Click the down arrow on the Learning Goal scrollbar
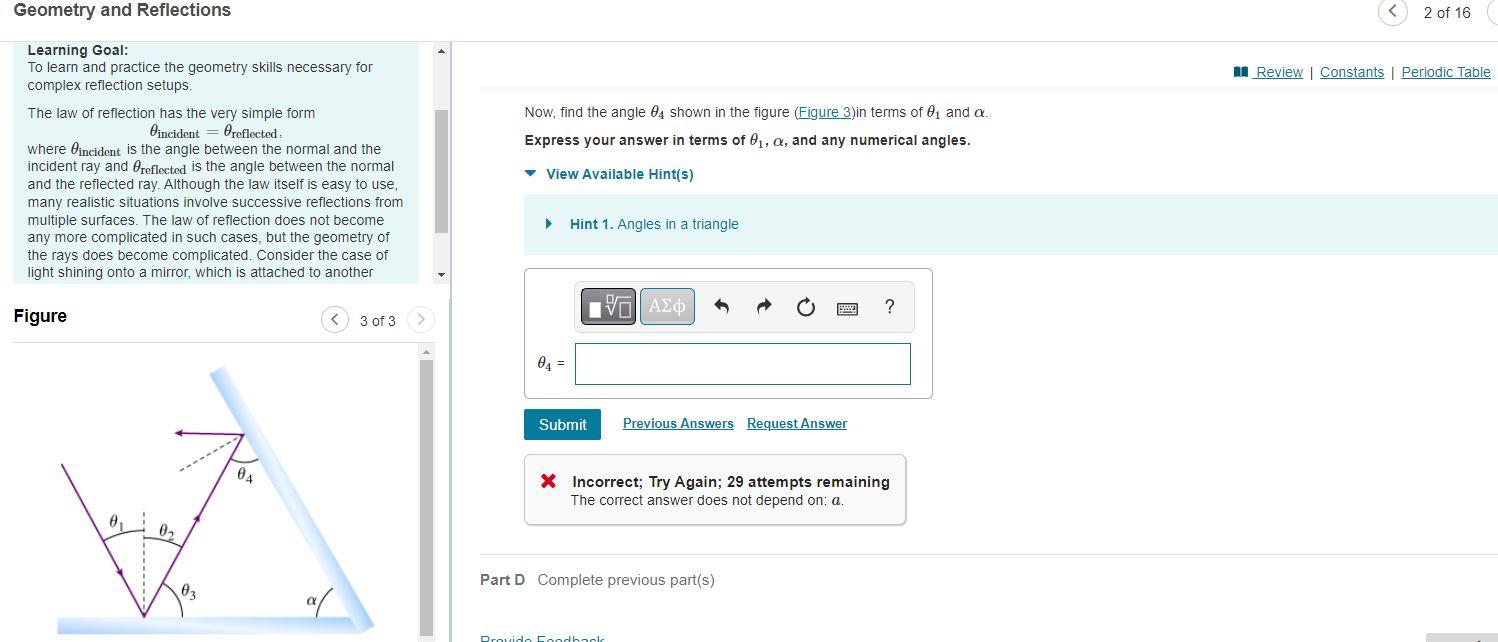 (440, 275)
